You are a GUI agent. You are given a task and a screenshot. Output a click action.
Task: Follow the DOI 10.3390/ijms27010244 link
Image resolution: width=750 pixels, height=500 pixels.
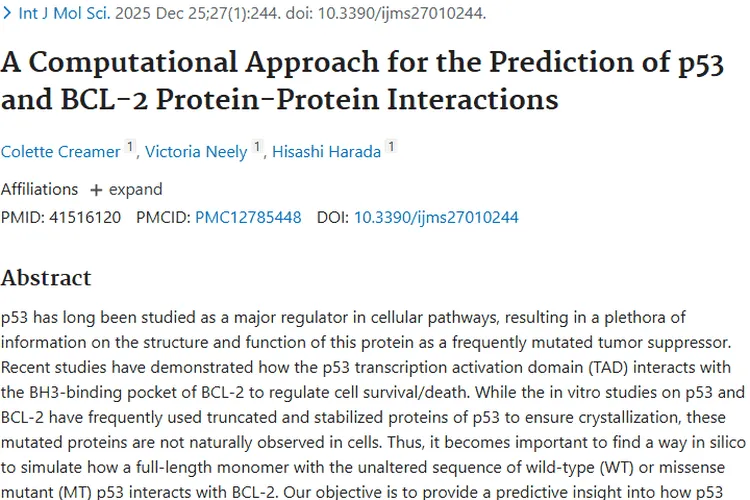tap(436, 217)
